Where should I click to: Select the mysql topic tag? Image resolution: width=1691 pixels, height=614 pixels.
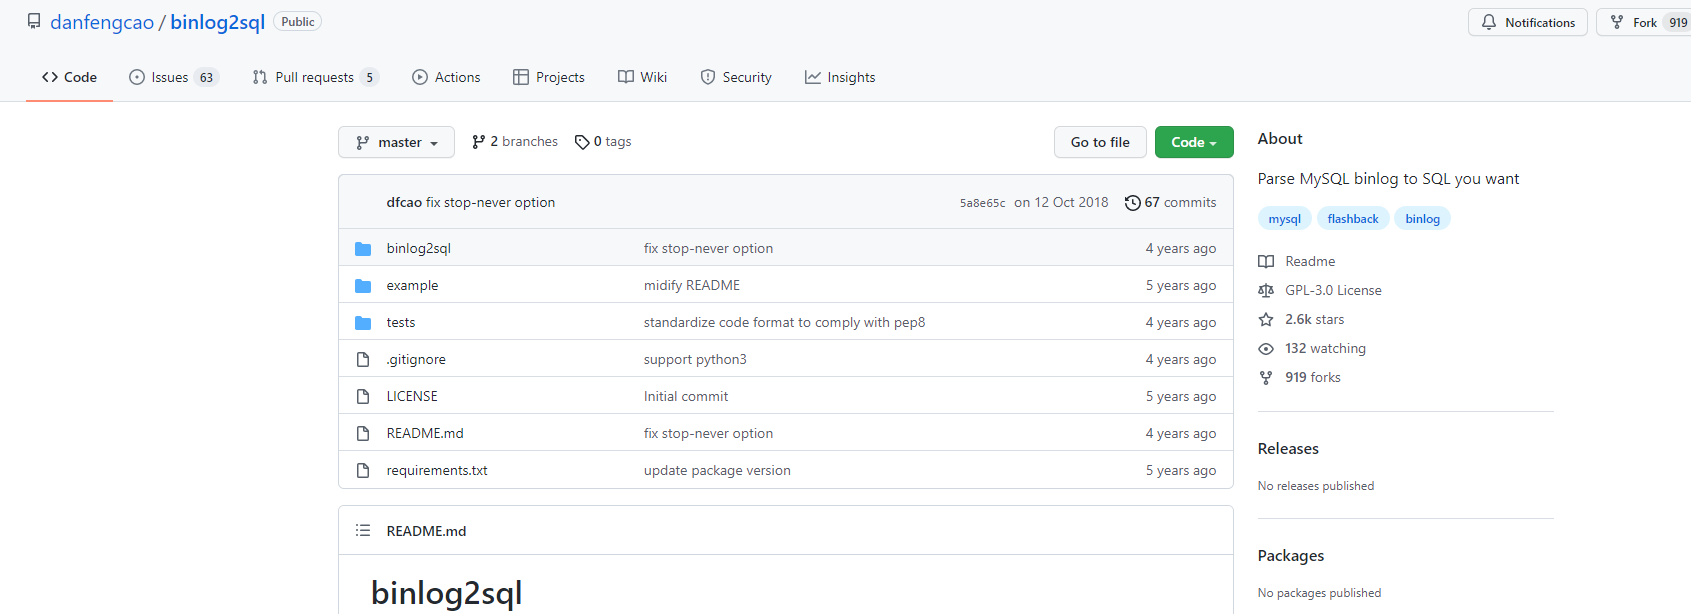click(1285, 219)
